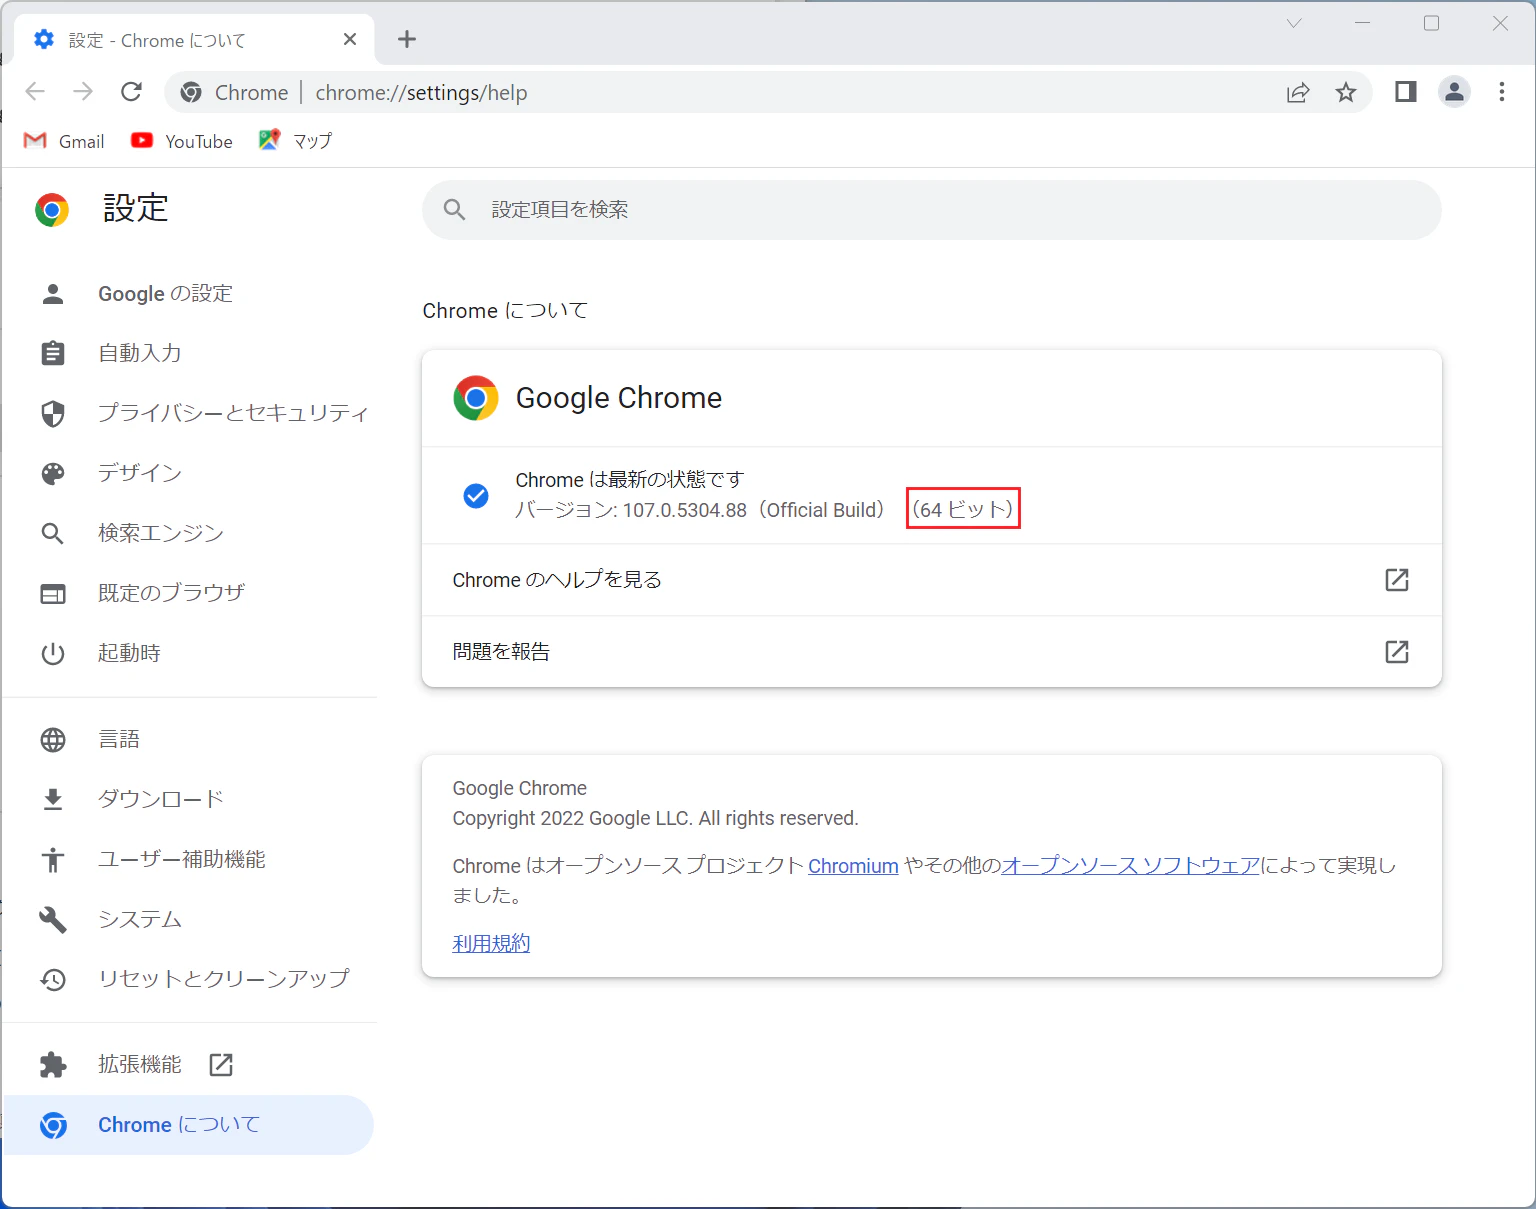The height and width of the screenshot is (1209, 1536).
Task: Open a new tab with plus button
Action: tap(407, 39)
